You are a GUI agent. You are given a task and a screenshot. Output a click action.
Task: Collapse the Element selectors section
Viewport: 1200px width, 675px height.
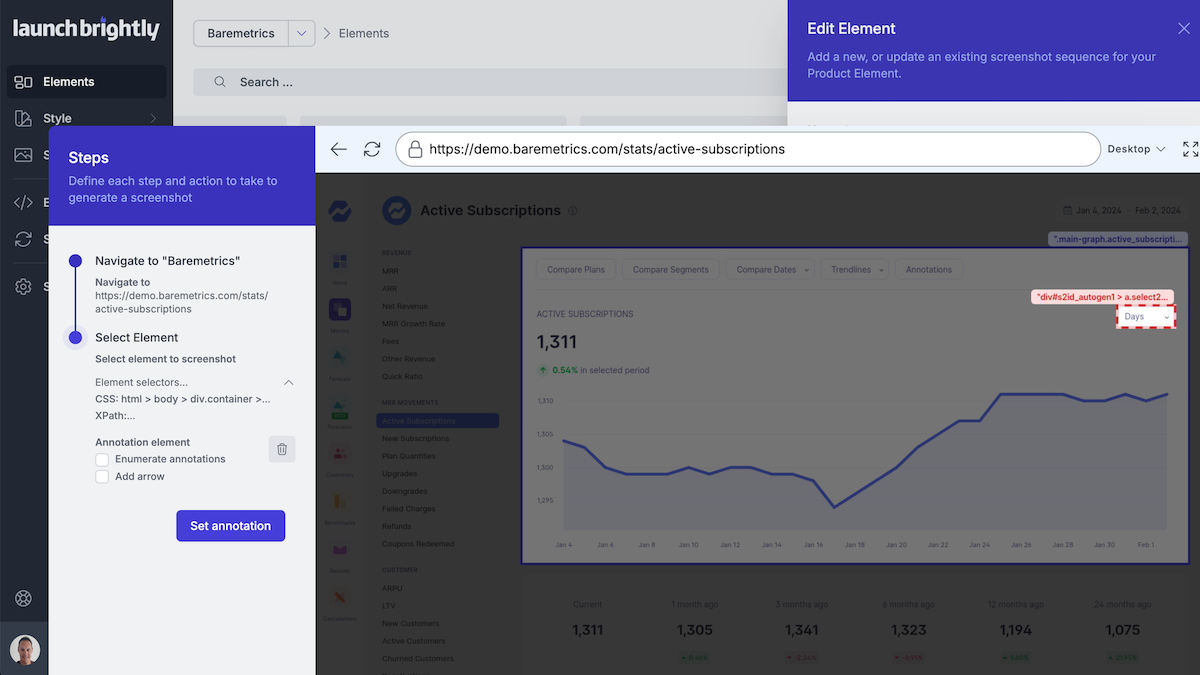coord(289,382)
